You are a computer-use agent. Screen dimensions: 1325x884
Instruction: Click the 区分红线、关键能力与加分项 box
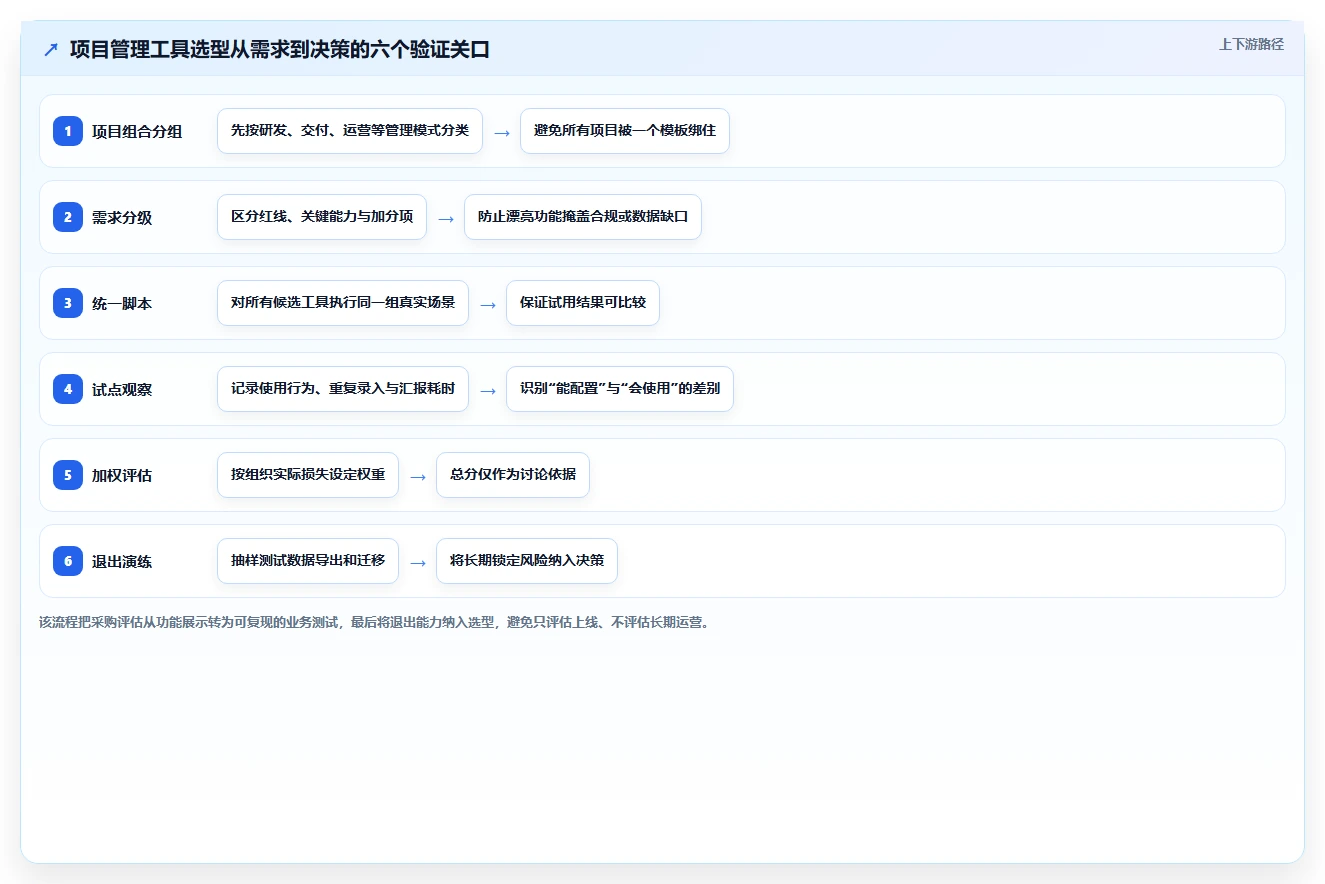pyautogui.click(x=322, y=217)
